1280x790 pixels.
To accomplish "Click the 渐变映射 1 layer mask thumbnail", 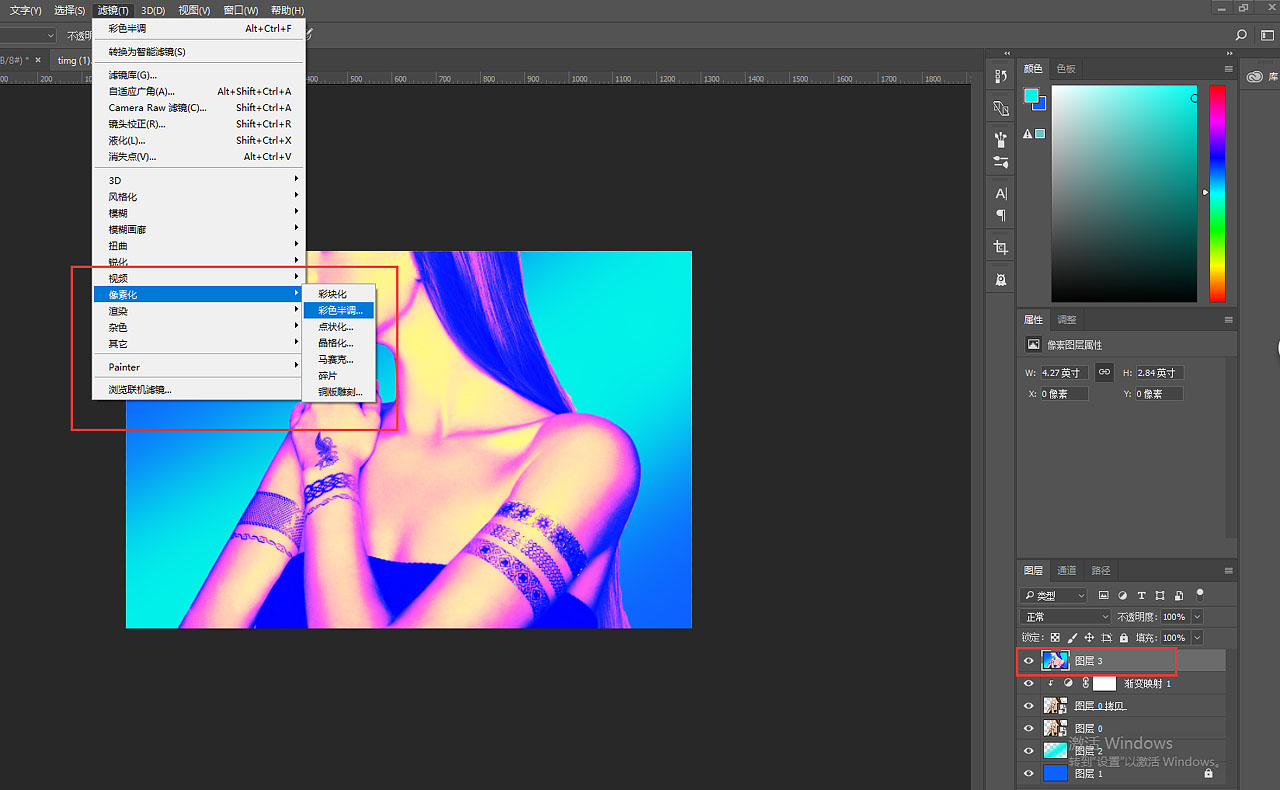I will pyautogui.click(x=1104, y=683).
